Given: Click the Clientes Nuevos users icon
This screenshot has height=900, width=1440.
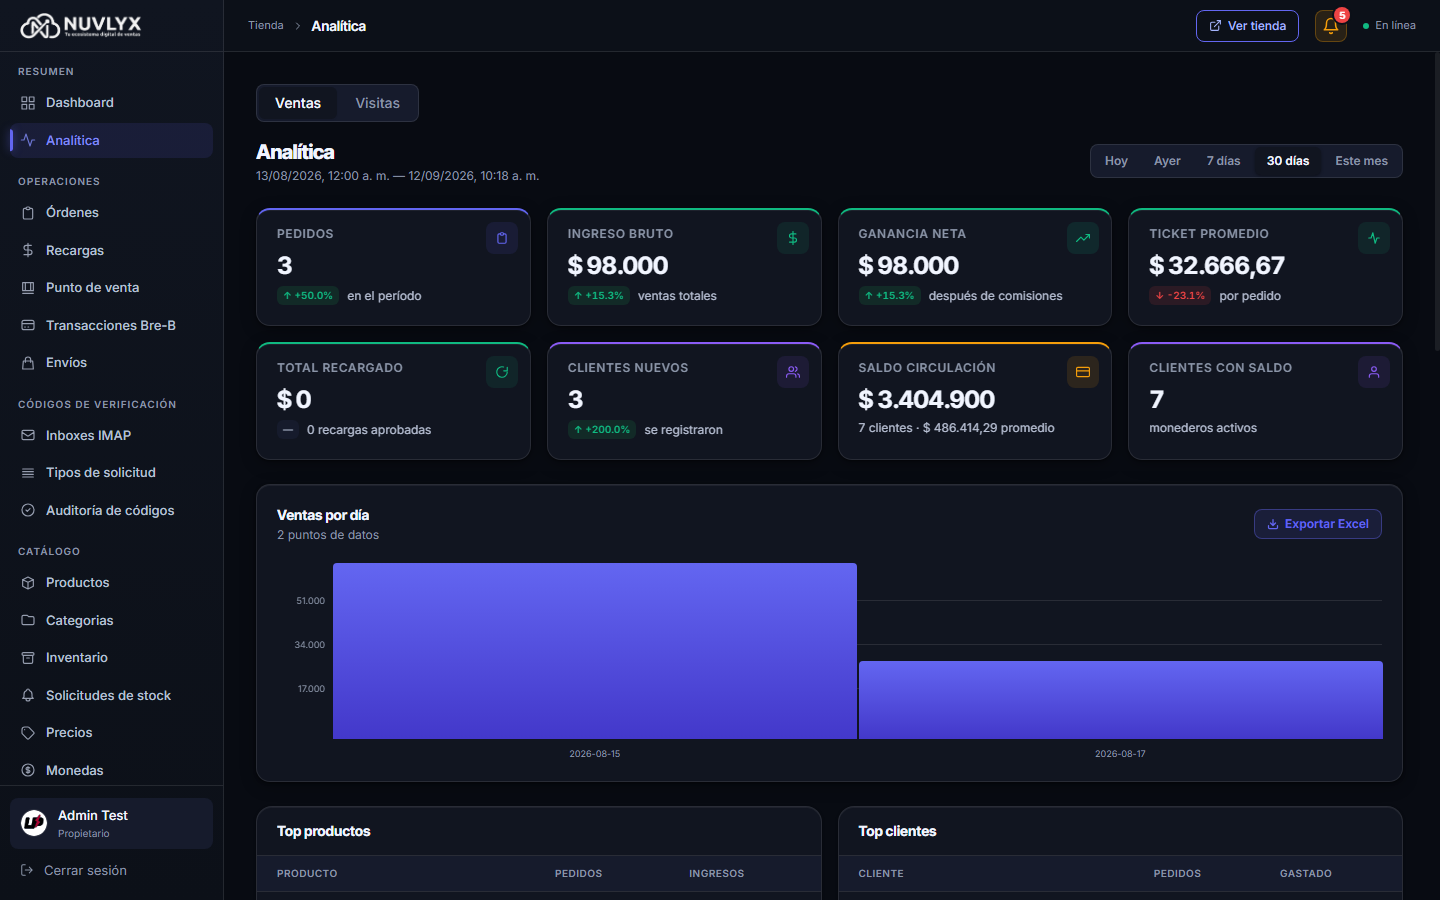Looking at the screenshot, I should click(x=793, y=372).
